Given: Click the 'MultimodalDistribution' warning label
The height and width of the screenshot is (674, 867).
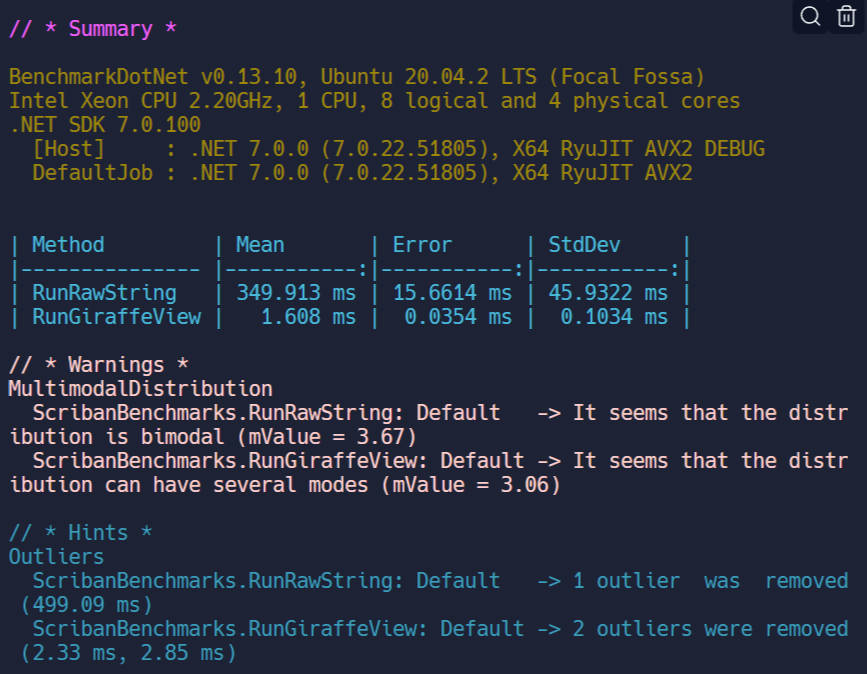Looking at the screenshot, I should point(140,389).
